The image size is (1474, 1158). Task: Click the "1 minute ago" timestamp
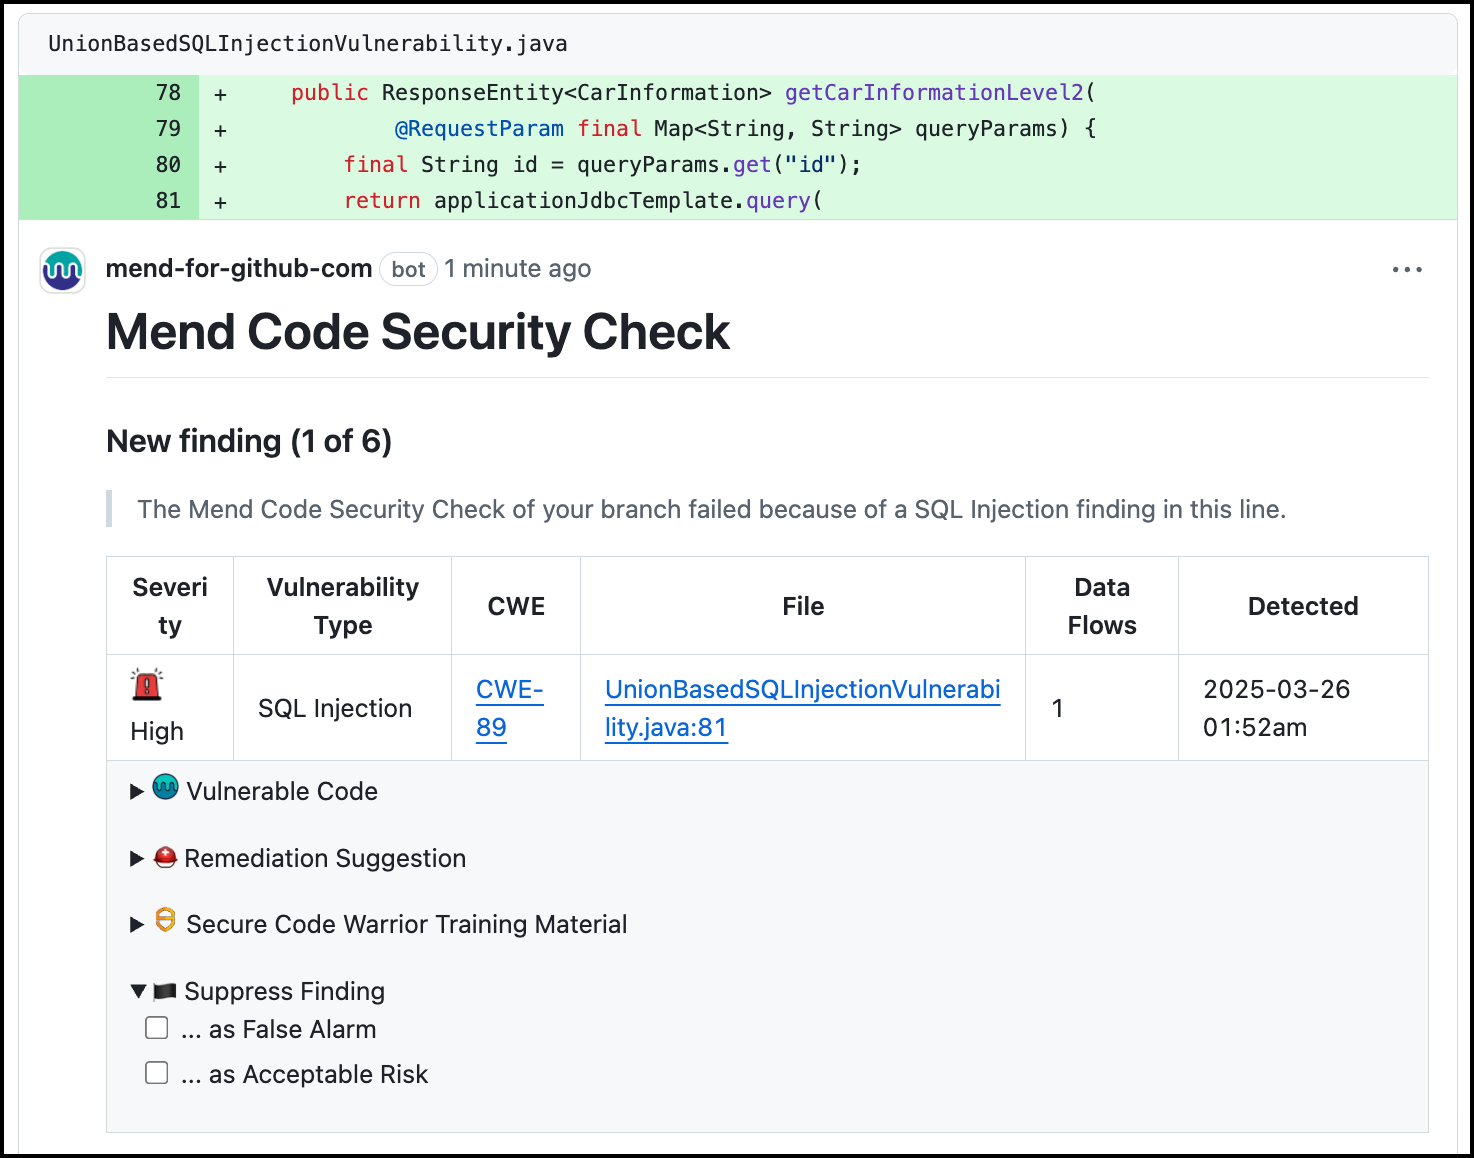[x=517, y=269]
